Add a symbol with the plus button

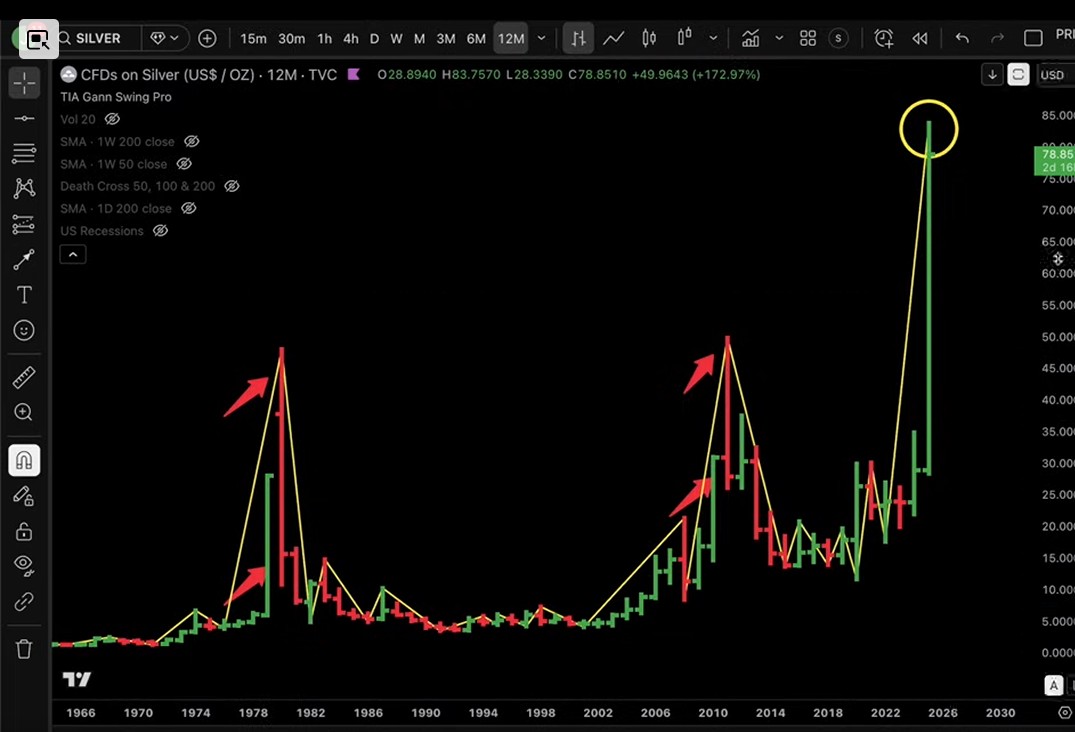pyautogui.click(x=207, y=38)
